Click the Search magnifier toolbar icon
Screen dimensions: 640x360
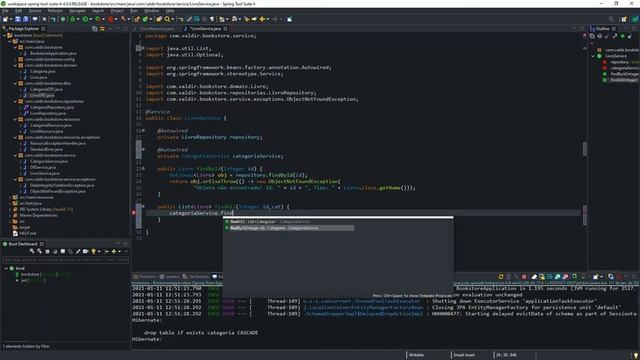tap(167, 19)
